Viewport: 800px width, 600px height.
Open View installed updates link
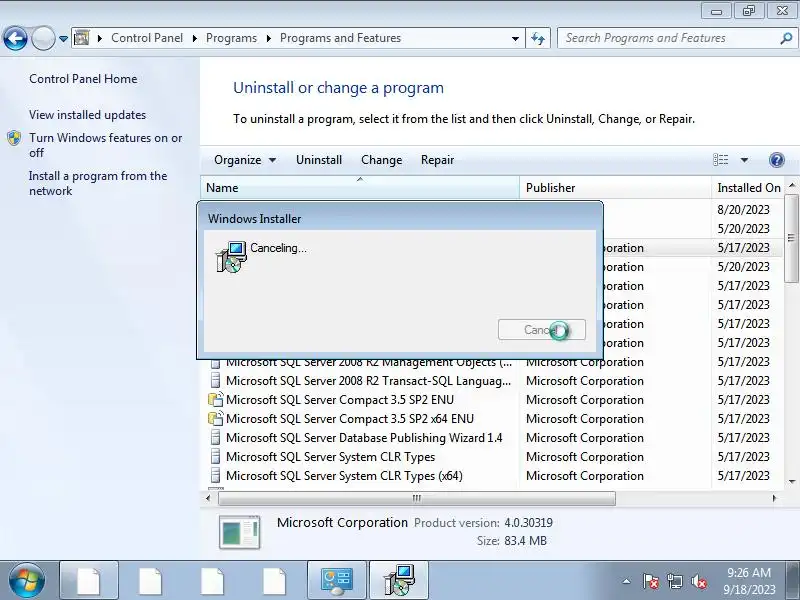coord(87,115)
